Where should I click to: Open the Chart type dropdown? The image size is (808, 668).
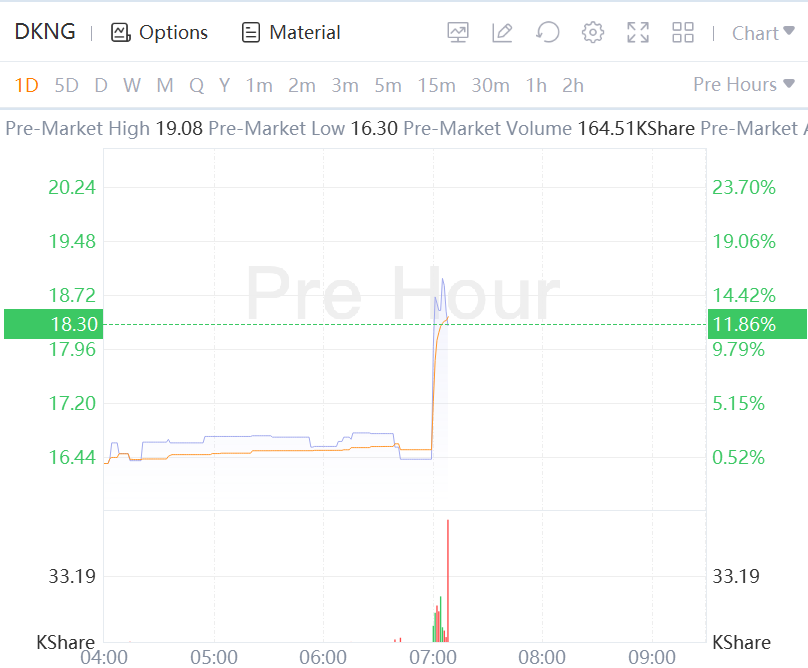point(763,33)
